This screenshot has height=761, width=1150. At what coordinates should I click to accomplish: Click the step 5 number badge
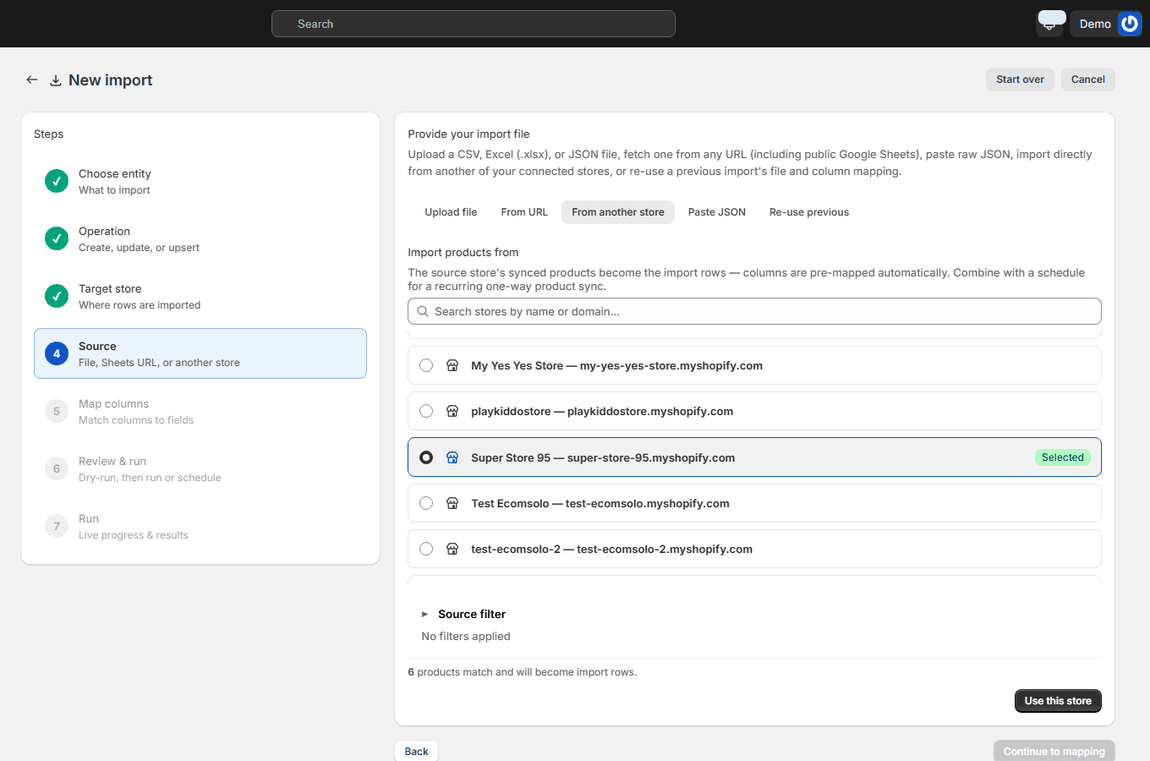(x=56, y=411)
